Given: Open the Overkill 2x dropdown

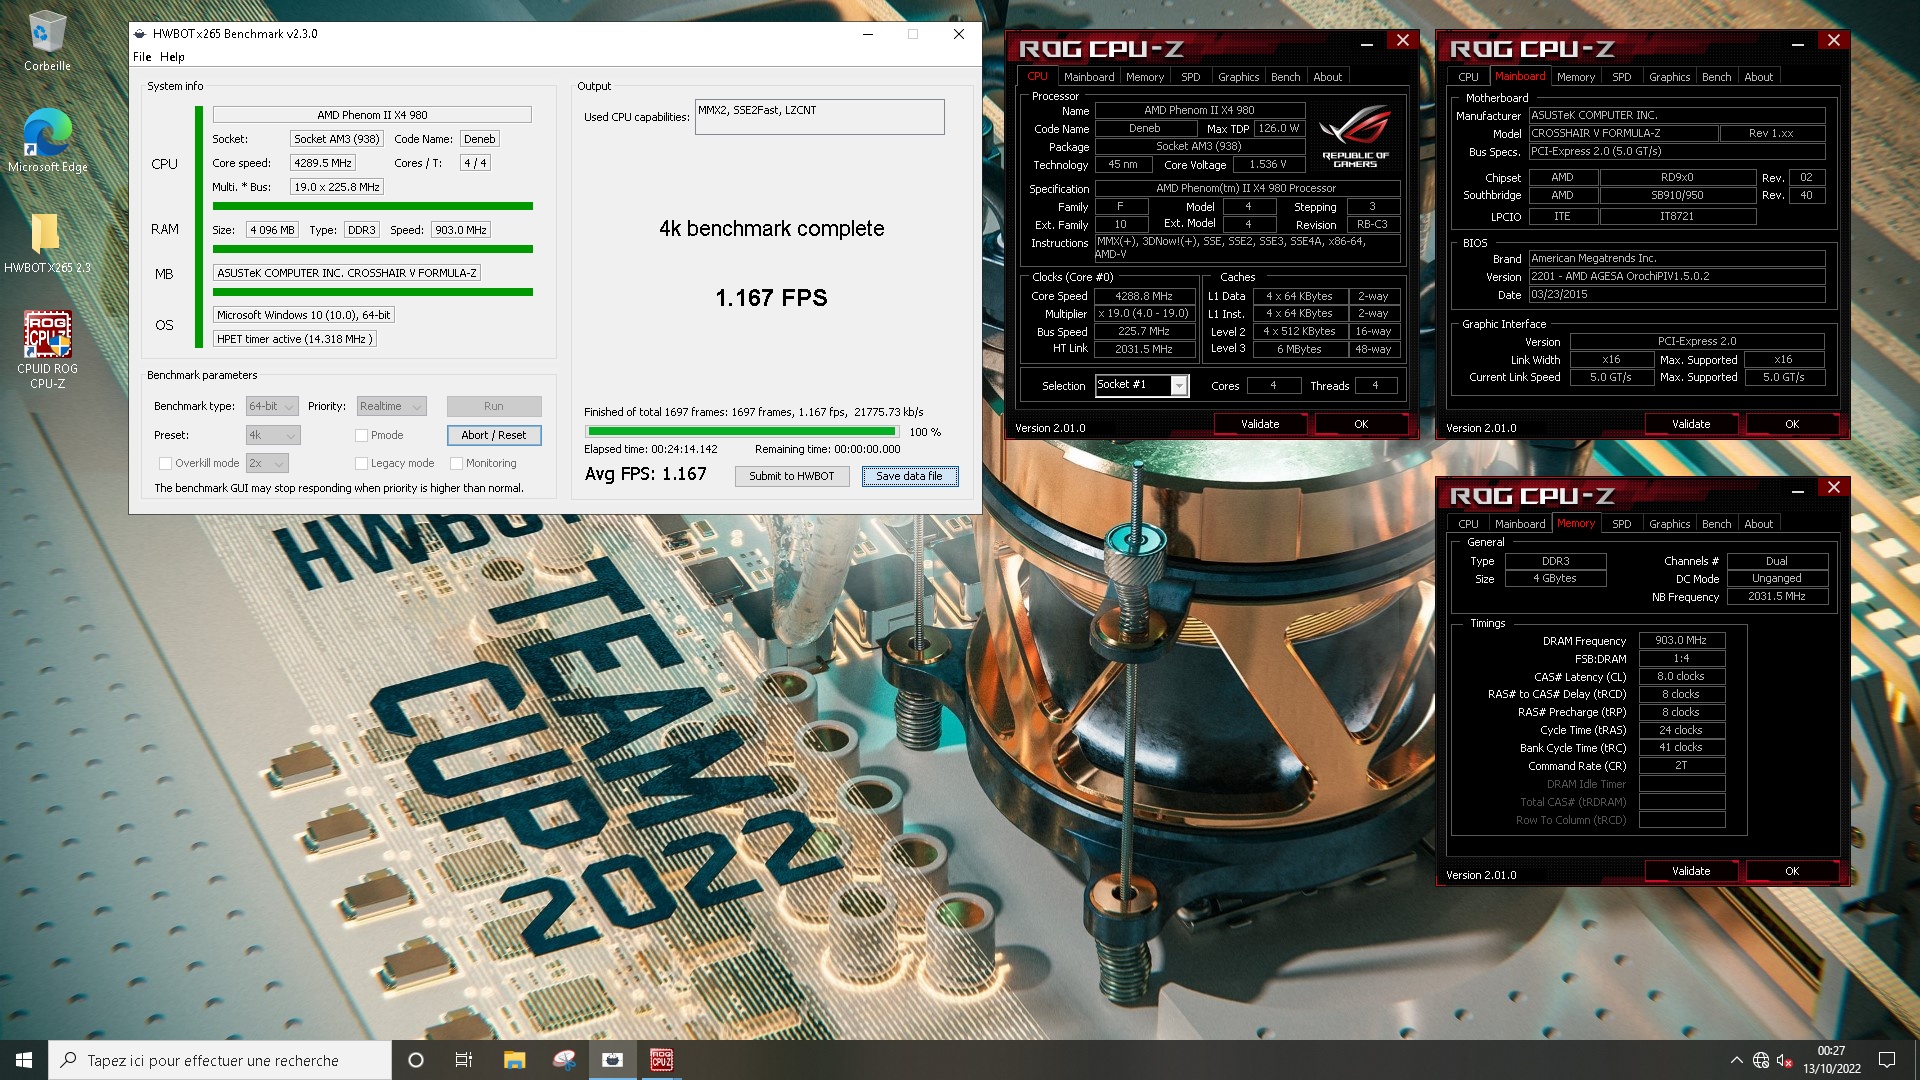Looking at the screenshot, I should coord(267,463).
